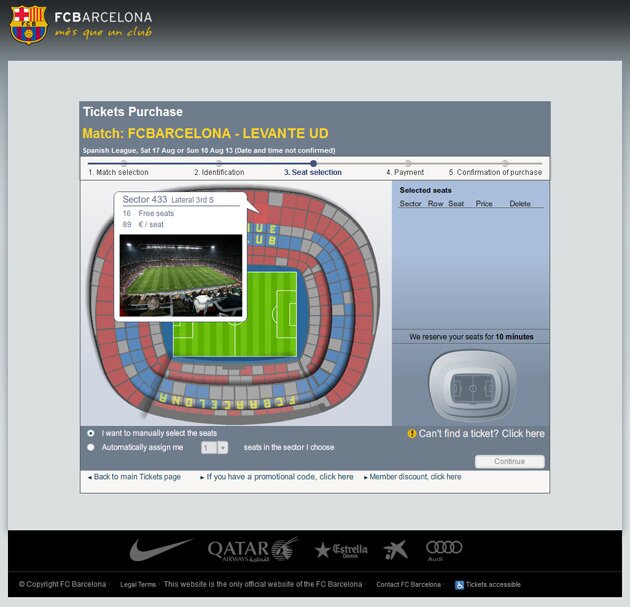Go to the Match selection step
Image resolution: width=630 pixels, height=607 pixels.
coord(119,172)
